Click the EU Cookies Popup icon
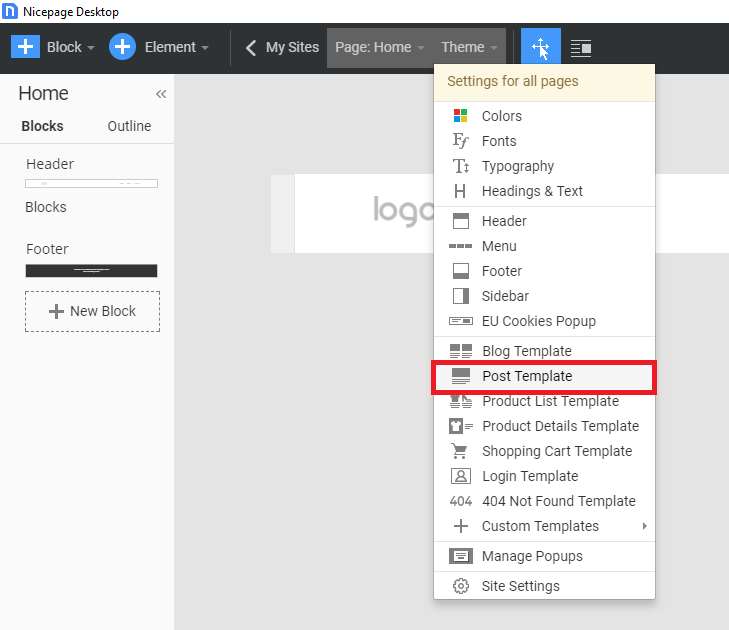729x630 pixels. click(460, 321)
